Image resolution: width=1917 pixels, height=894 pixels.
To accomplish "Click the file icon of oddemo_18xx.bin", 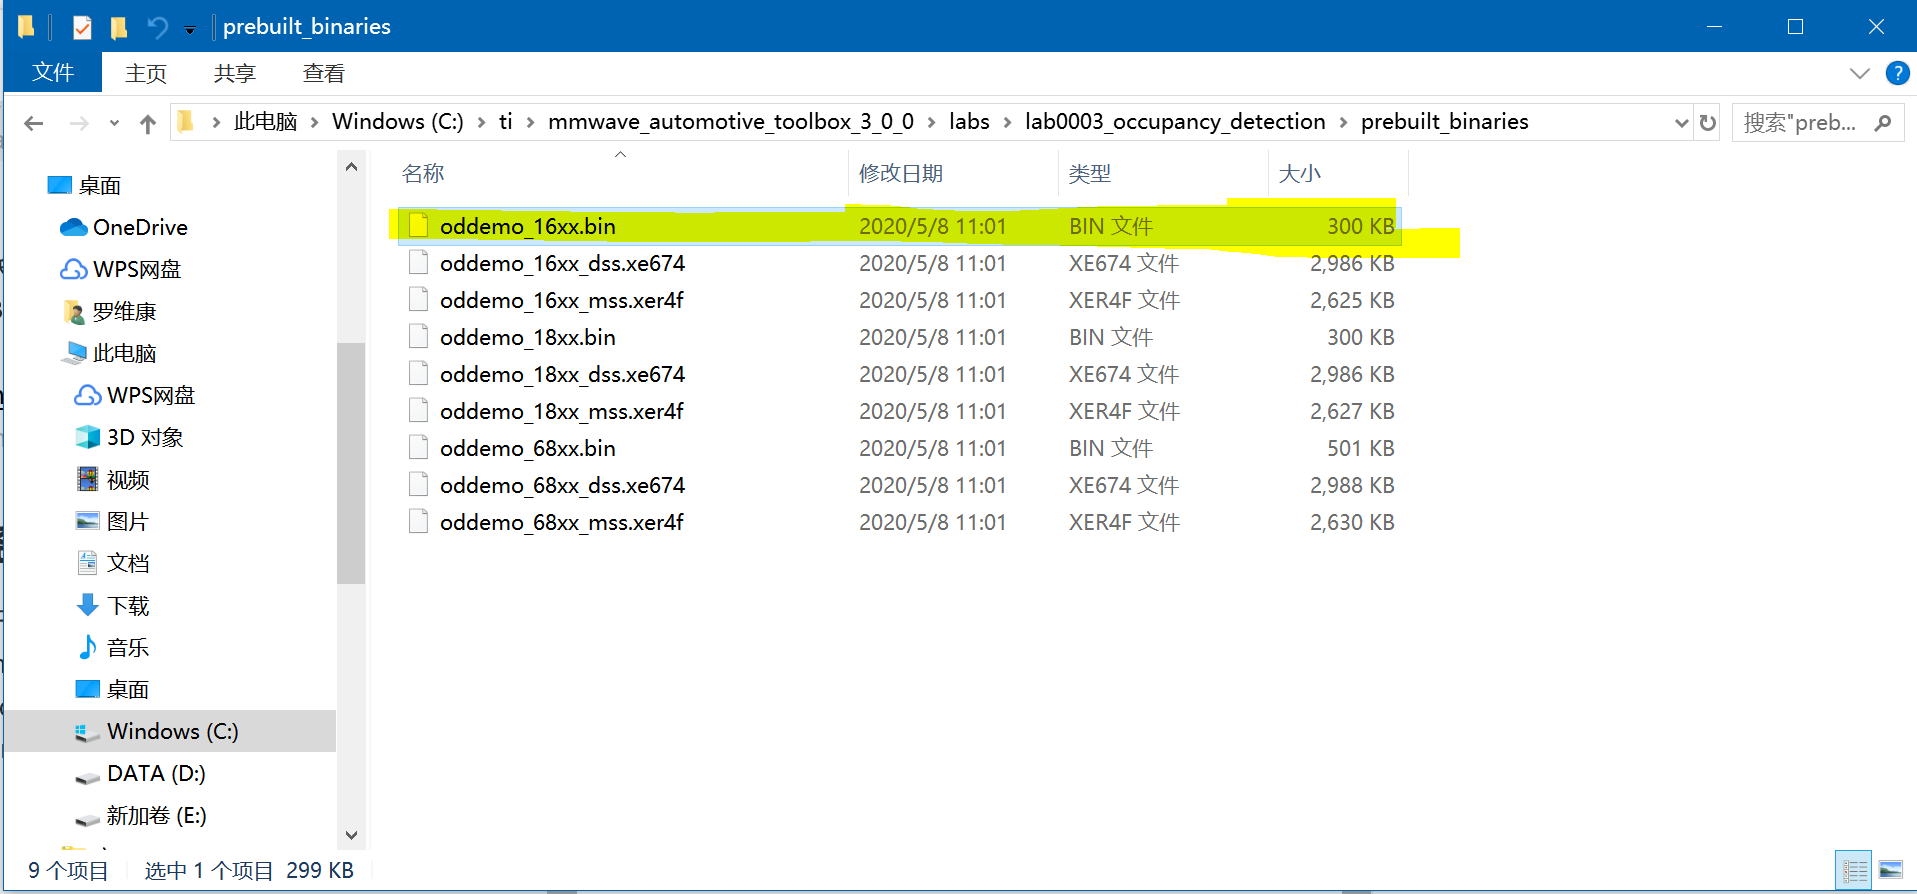I will [x=419, y=336].
